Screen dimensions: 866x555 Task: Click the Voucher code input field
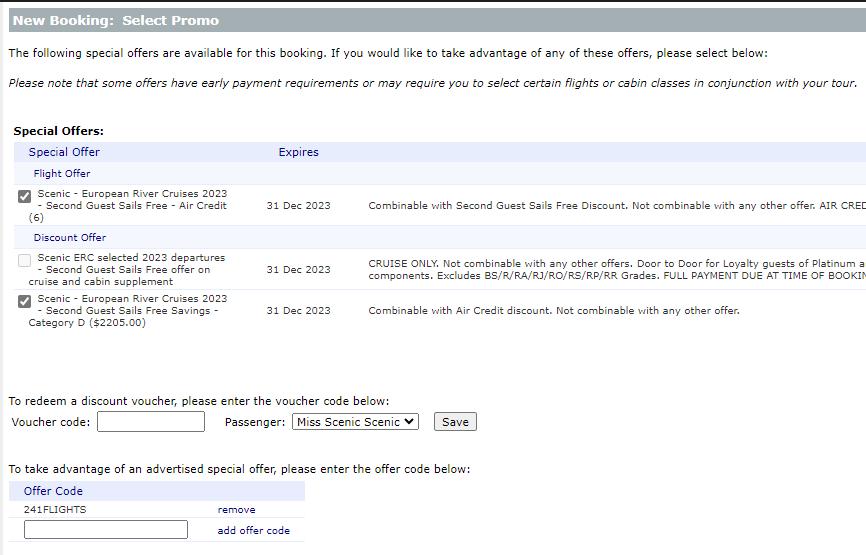(x=151, y=422)
